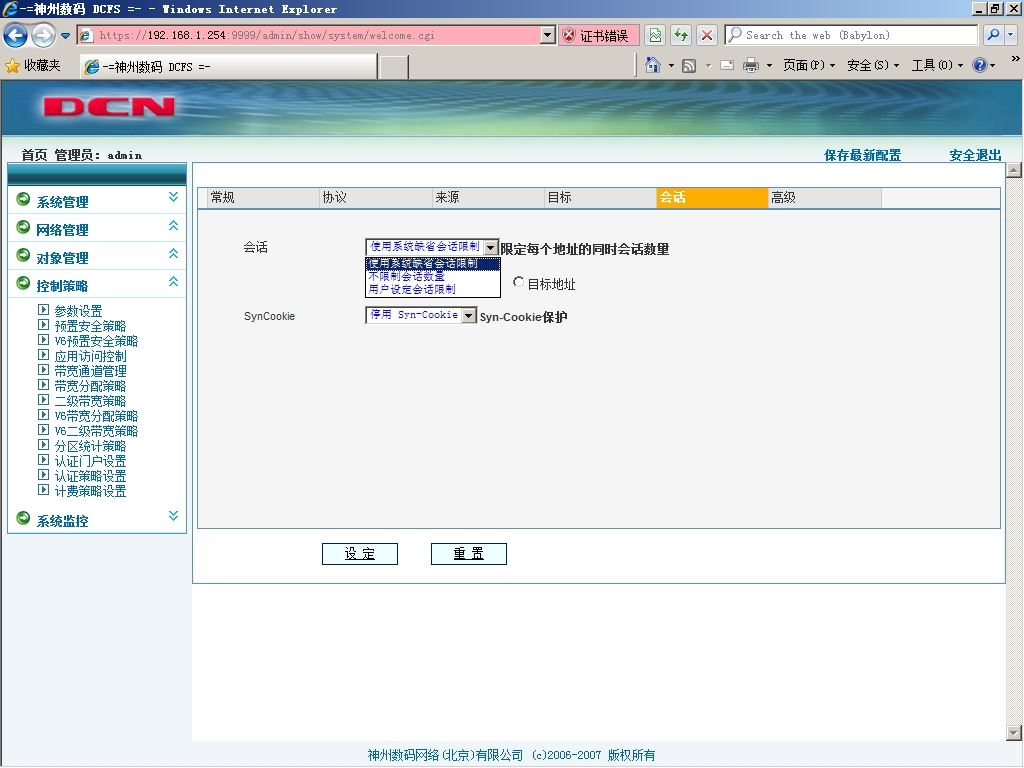Click the green icon beside 系统监控

click(x=23, y=518)
